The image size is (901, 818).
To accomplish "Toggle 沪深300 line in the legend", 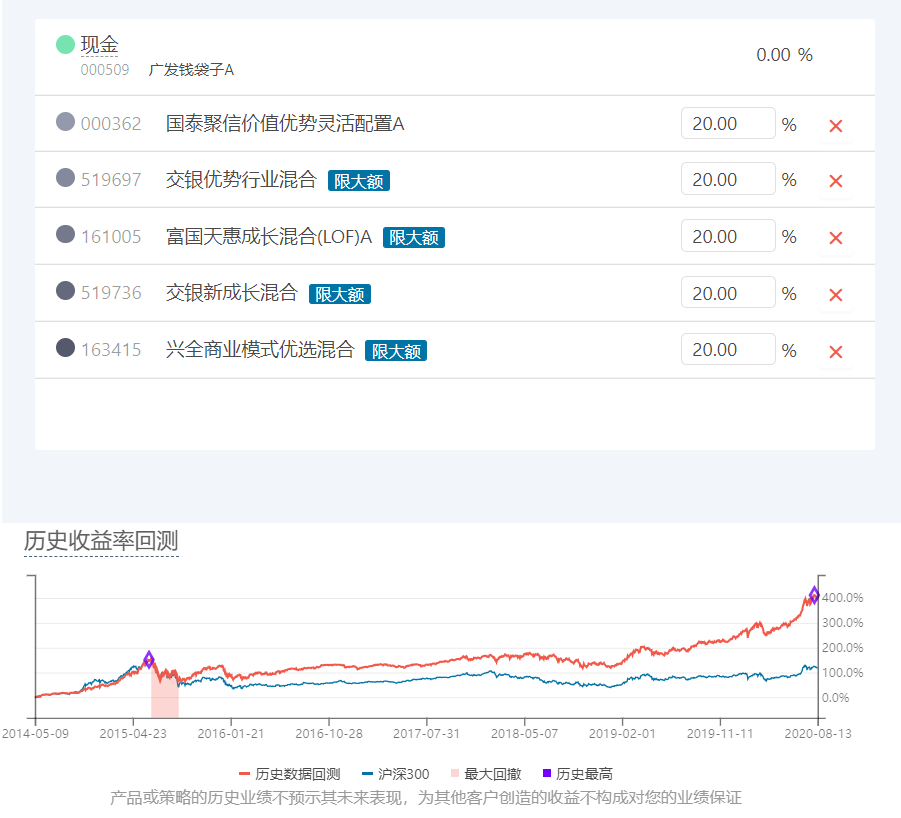I will click(395, 774).
